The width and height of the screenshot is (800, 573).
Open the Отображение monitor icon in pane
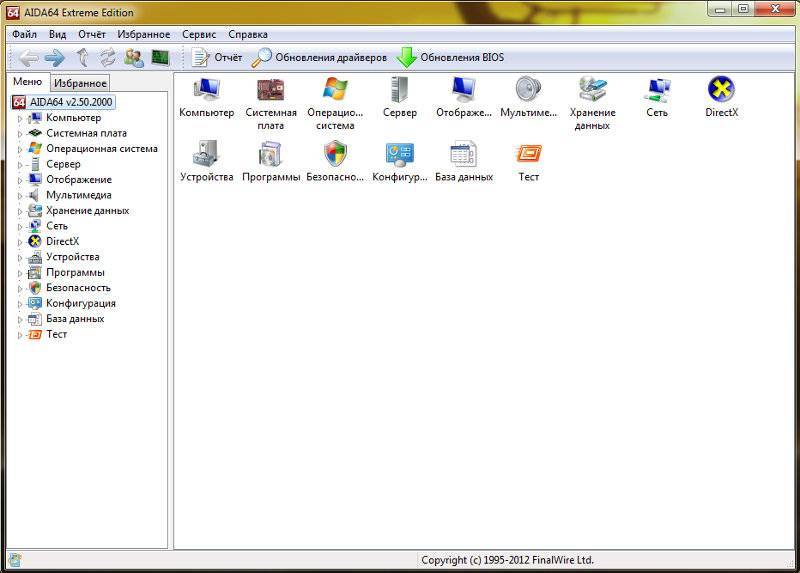464,89
